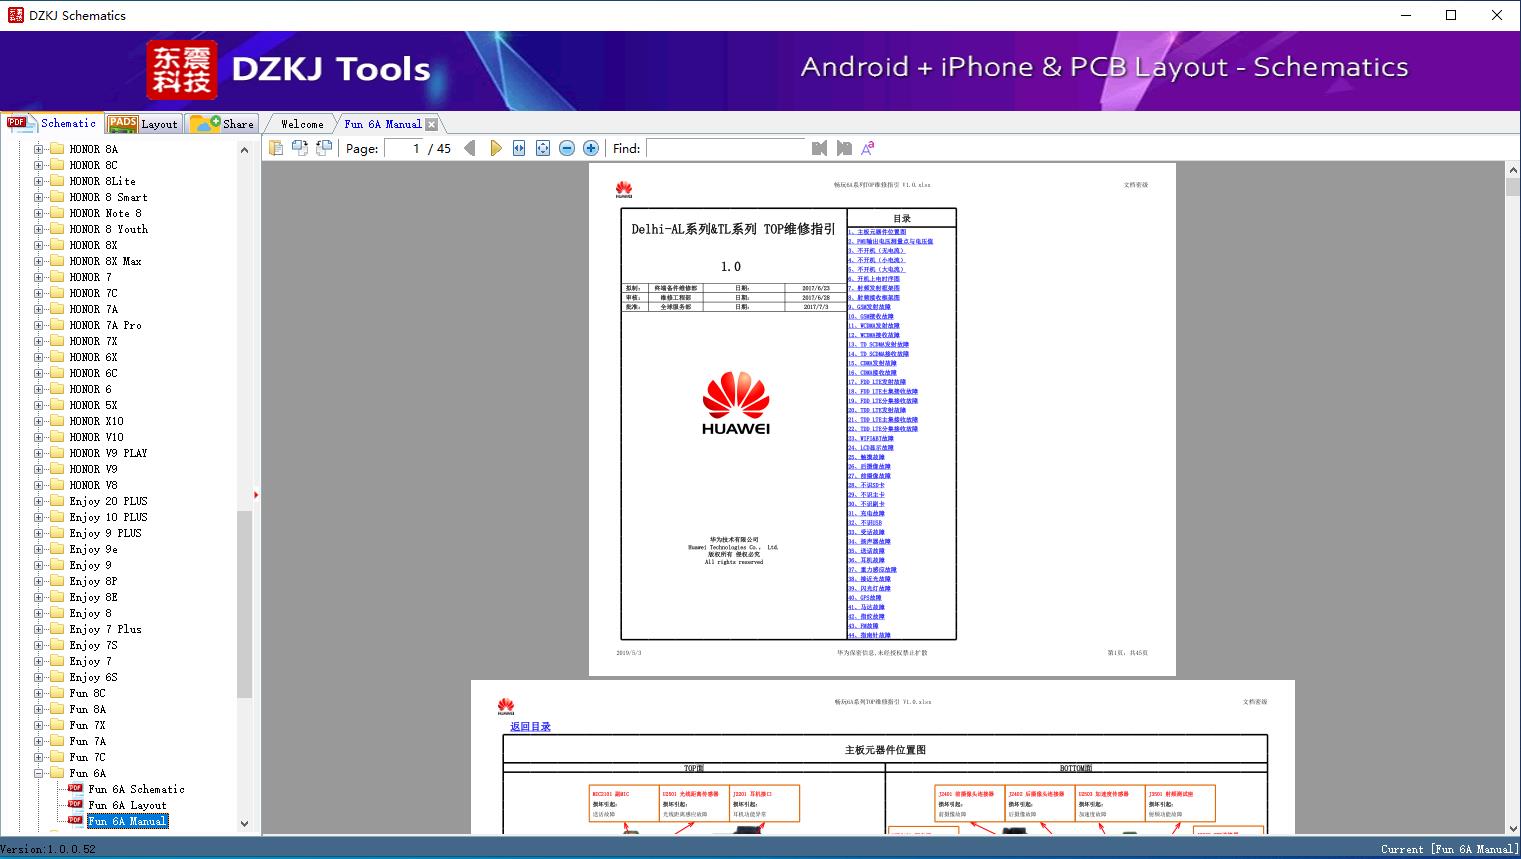The image size is (1521, 859).
Task: Zoom in with plus icon
Action: (591, 148)
